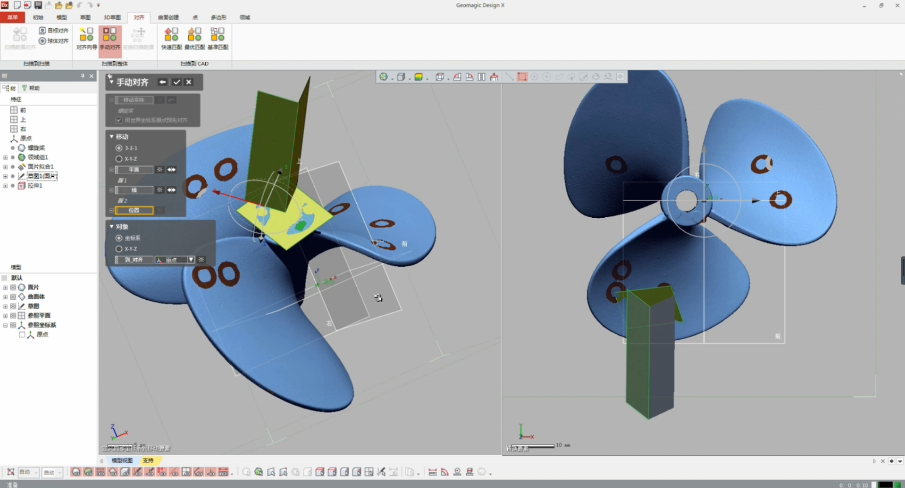905x488 pixels.
Task: Cancel manual alignment dialog with X icon
Action: 188,82
